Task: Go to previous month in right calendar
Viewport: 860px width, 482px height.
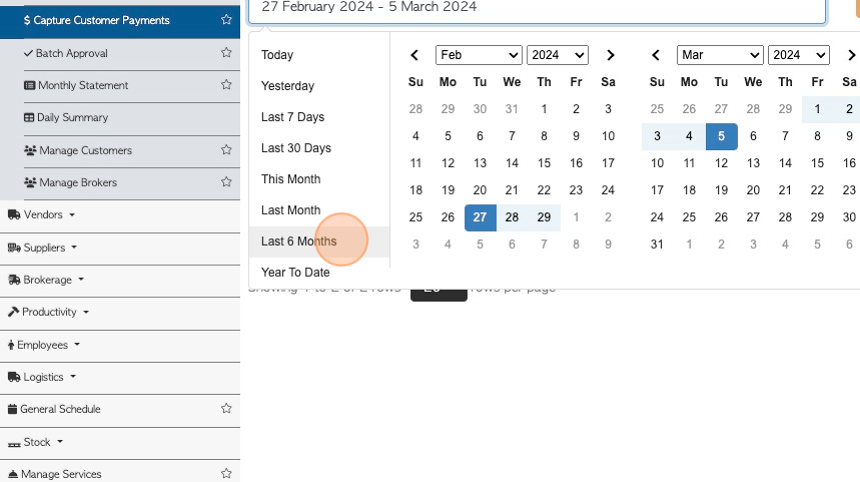Action: tap(656, 55)
